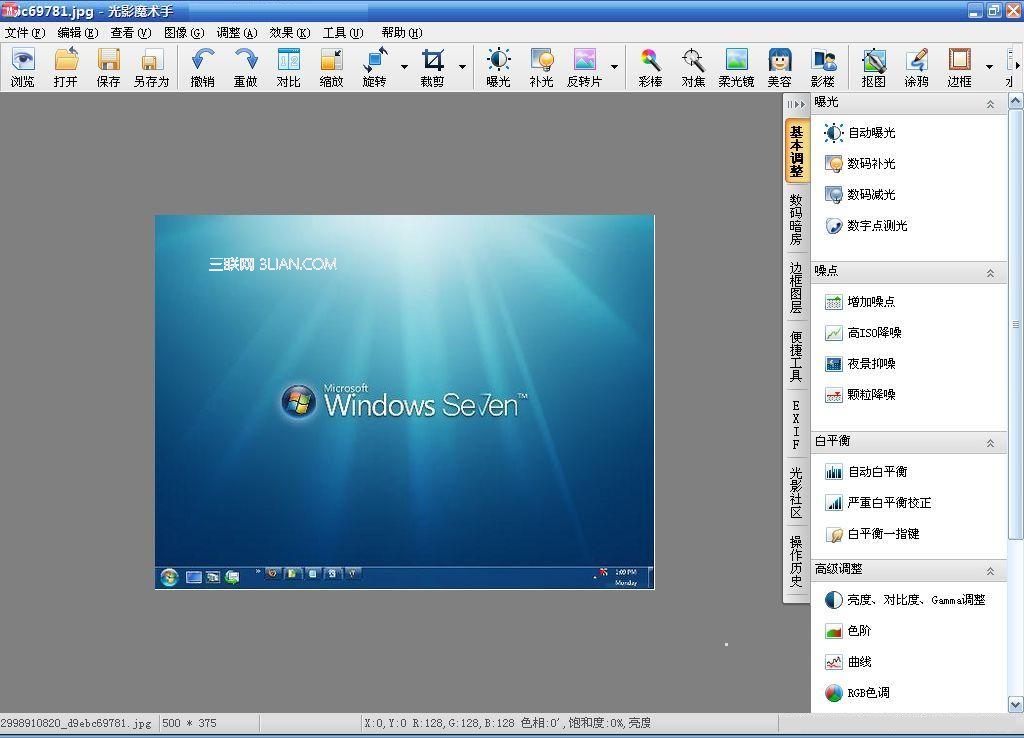Open dropdown arrow next to 反转片
This screenshot has height=738, width=1024.
[615, 67]
